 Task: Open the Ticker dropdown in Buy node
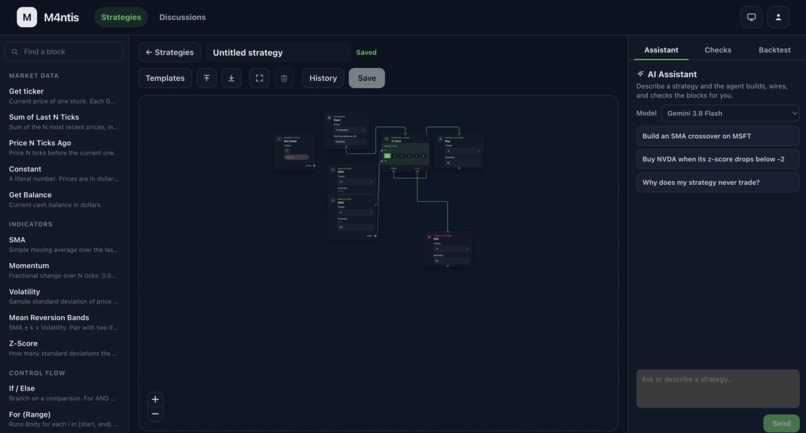pyautogui.click(x=463, y=151)
